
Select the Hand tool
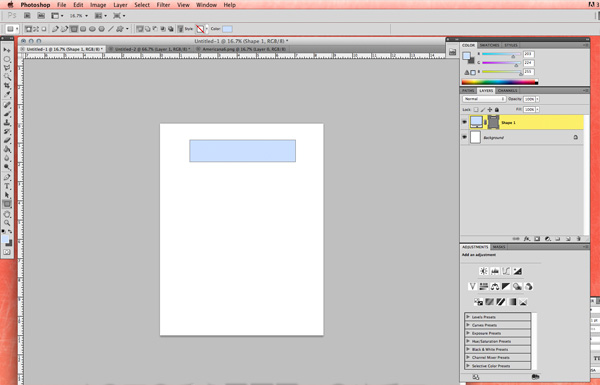click(7, 214)
